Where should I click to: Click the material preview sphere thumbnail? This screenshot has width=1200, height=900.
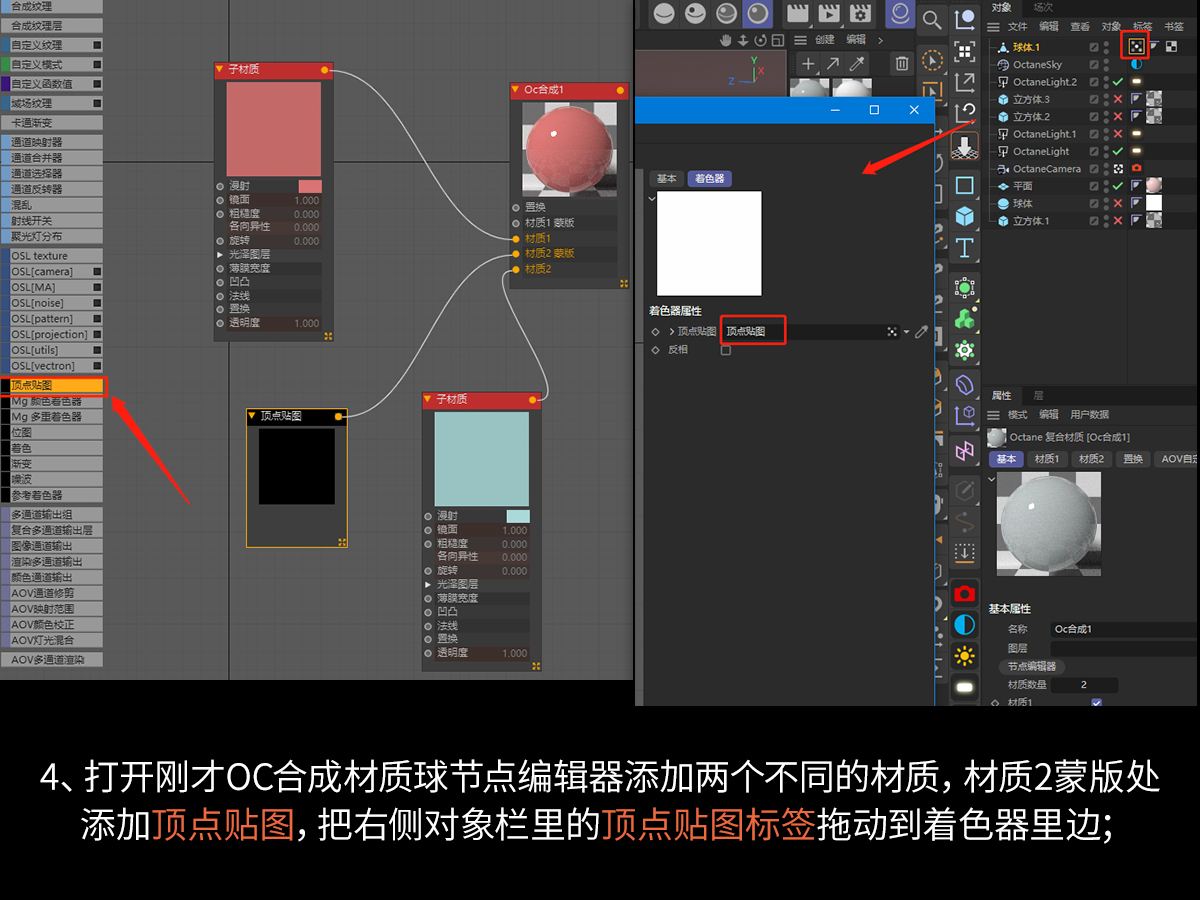pyautogui.click(x=1049, y=523)
